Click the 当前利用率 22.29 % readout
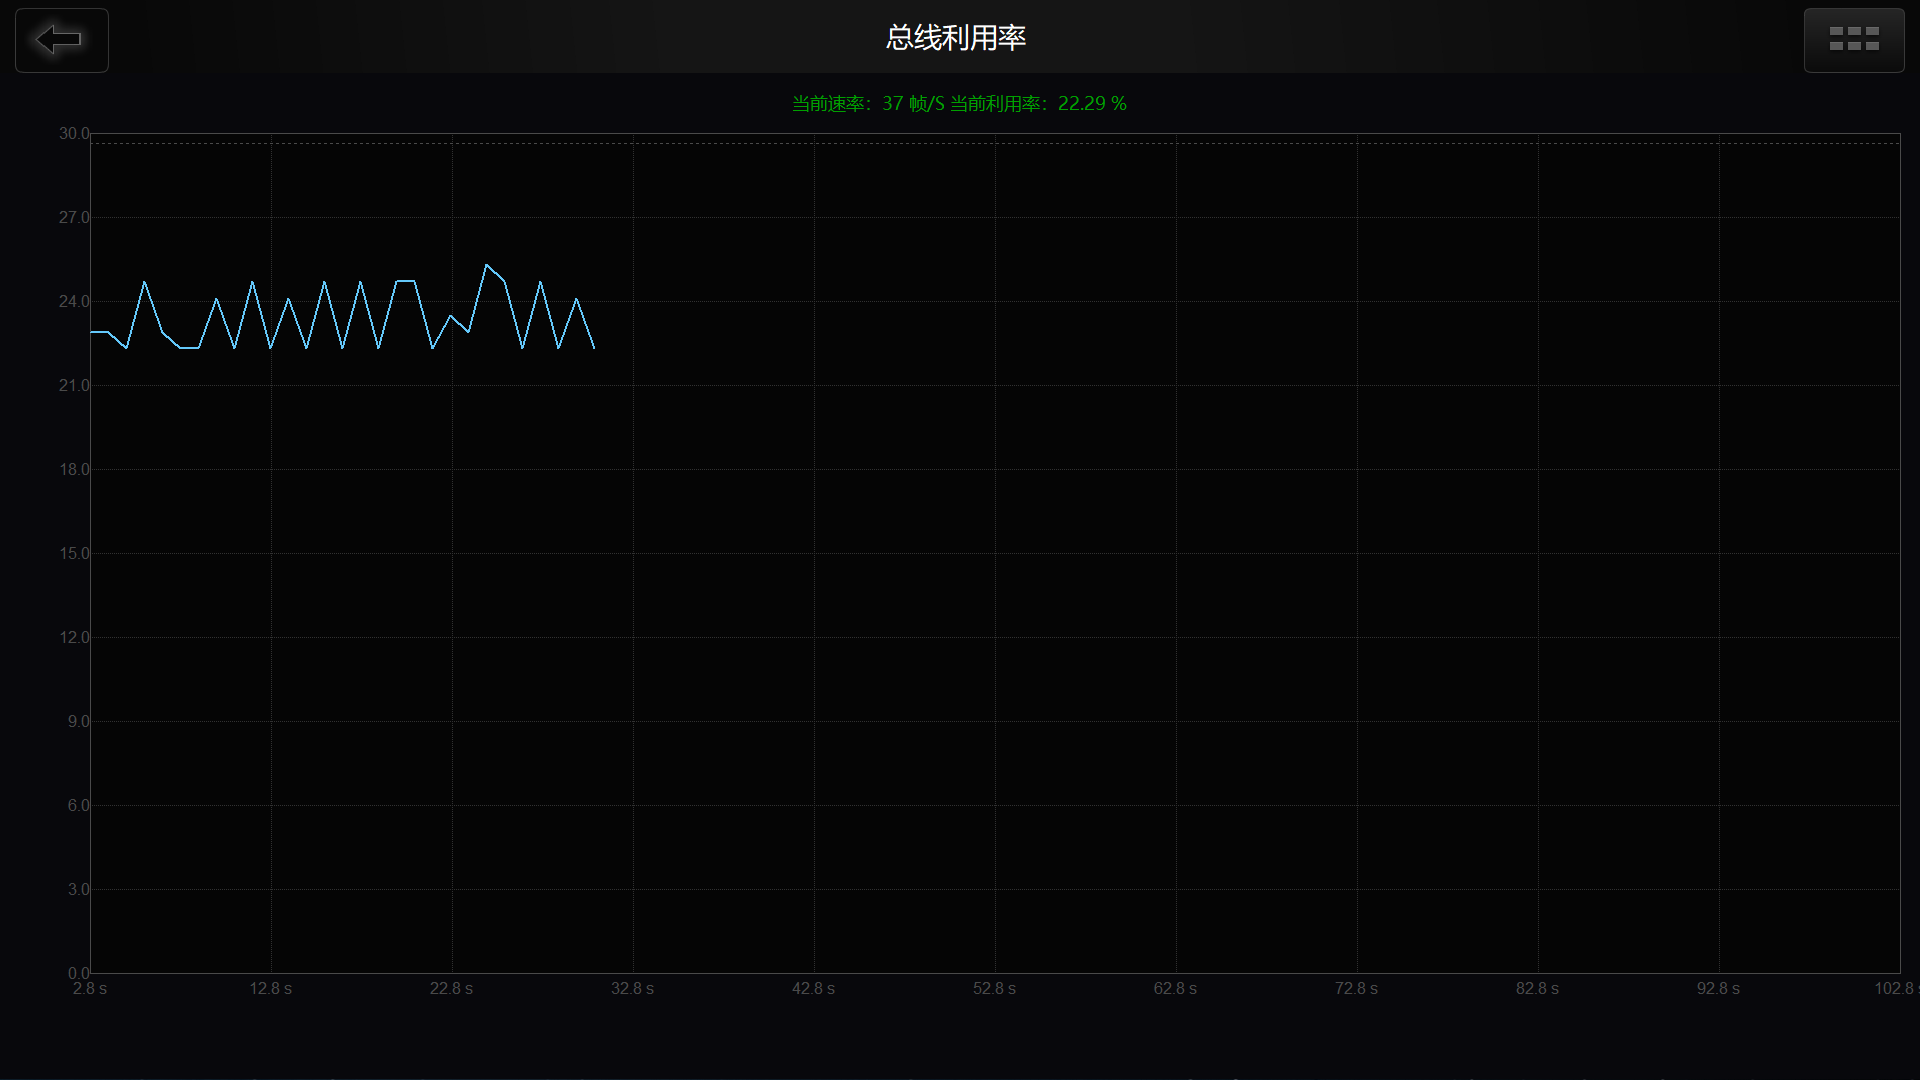Viewport: 1920px width, 1080px height. point(1038,104)
